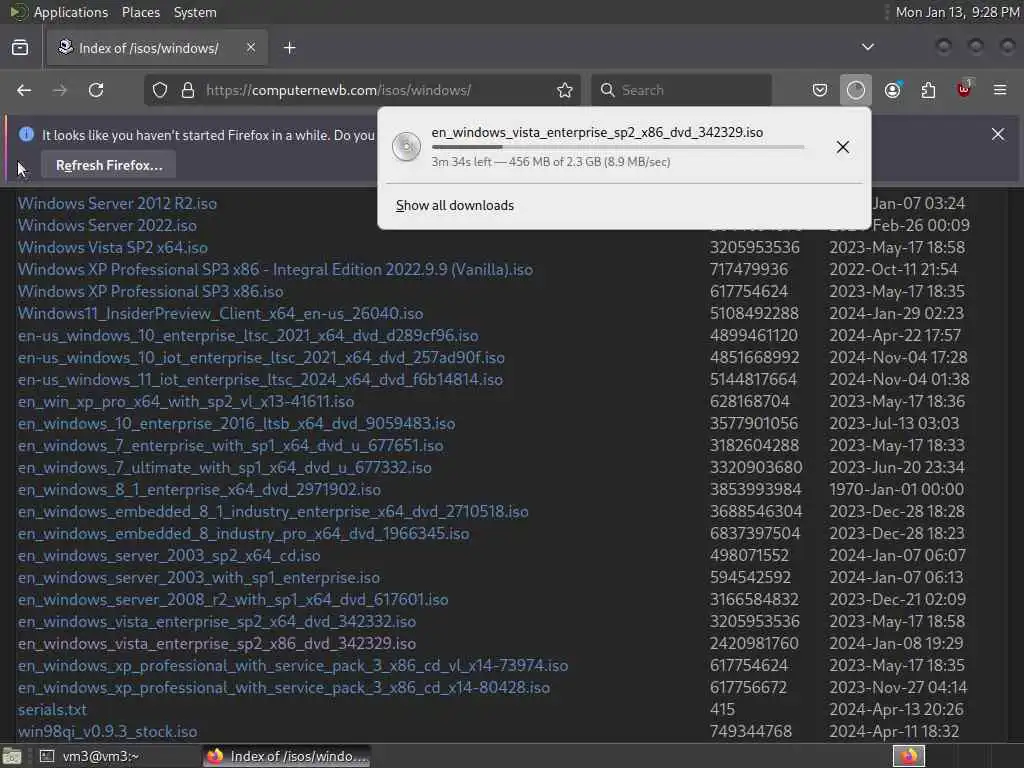Open windows_embedded_8_industry_pro ISO link
The height and width of the screenshot is (768, 1024).
click(x=243, y=534)
